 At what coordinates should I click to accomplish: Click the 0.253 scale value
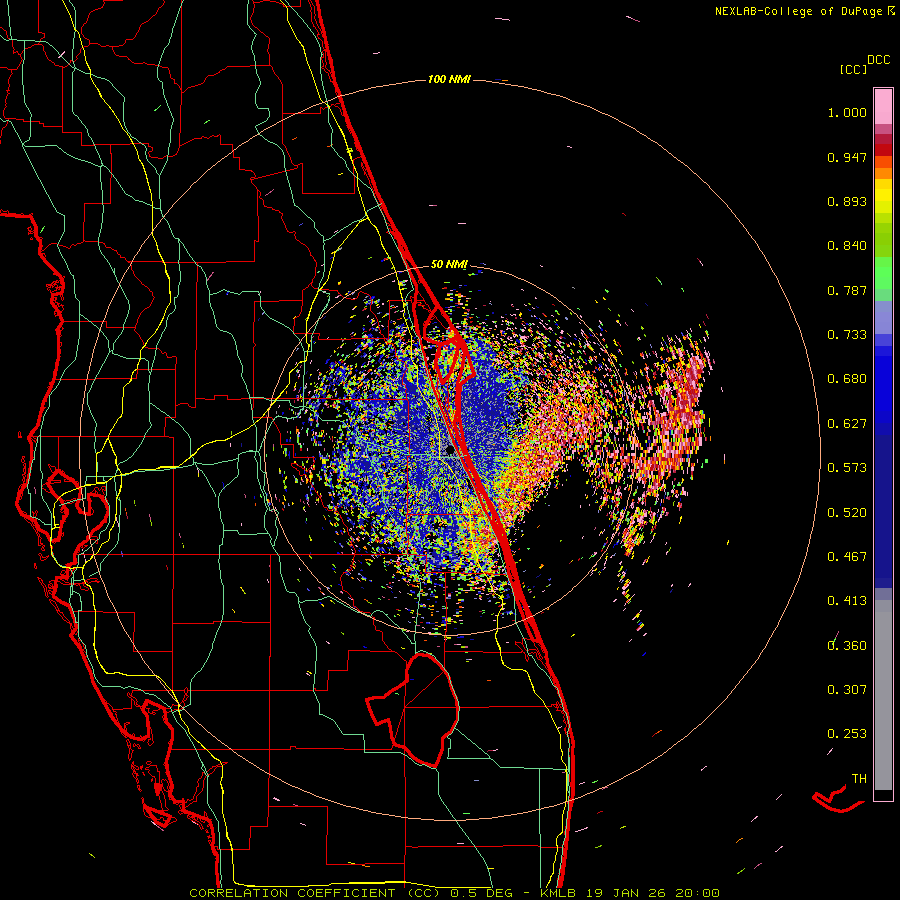click(847, 734)
